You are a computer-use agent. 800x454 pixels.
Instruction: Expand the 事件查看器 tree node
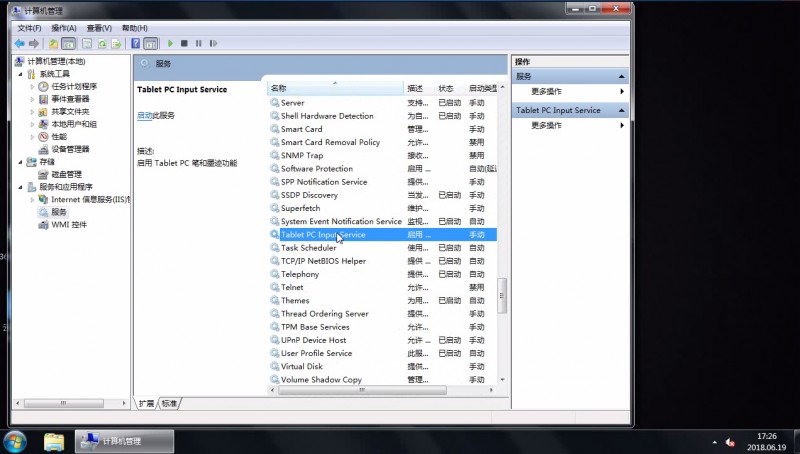[x=32, y=99]
